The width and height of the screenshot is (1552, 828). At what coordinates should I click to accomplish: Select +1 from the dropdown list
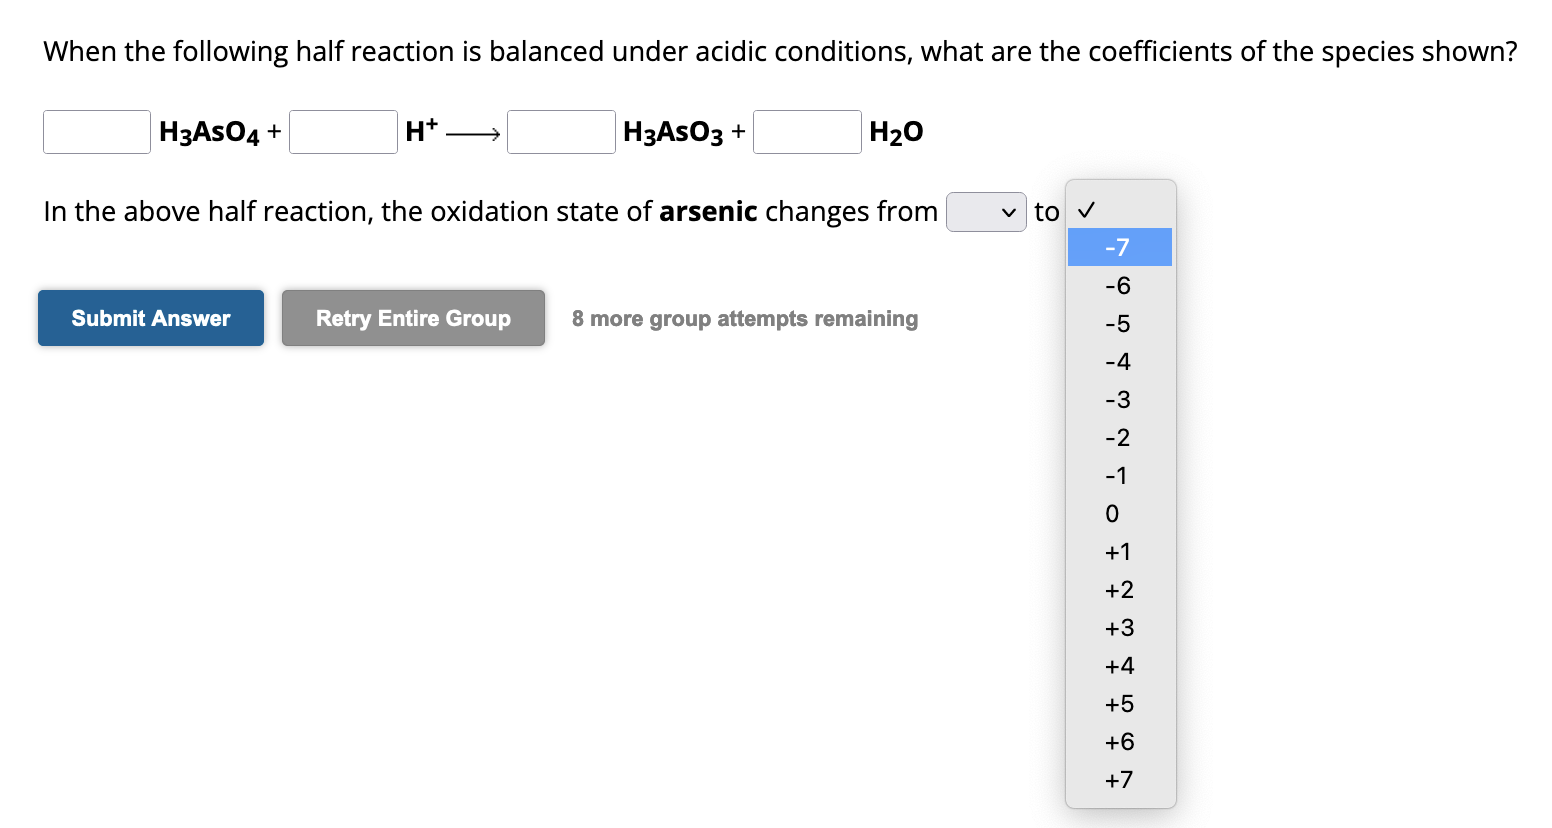1119,552
